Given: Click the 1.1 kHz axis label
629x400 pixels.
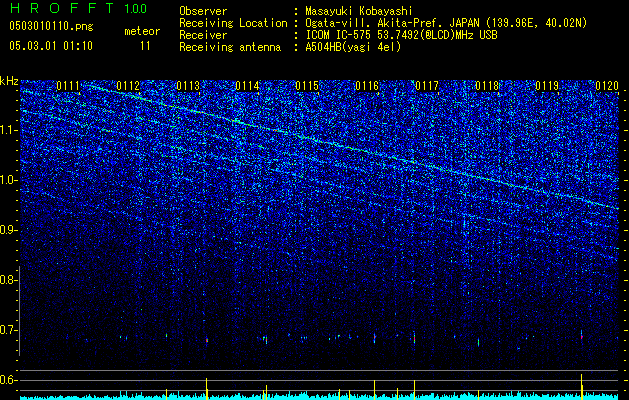Looking at the screenshot, I should 9,130.
